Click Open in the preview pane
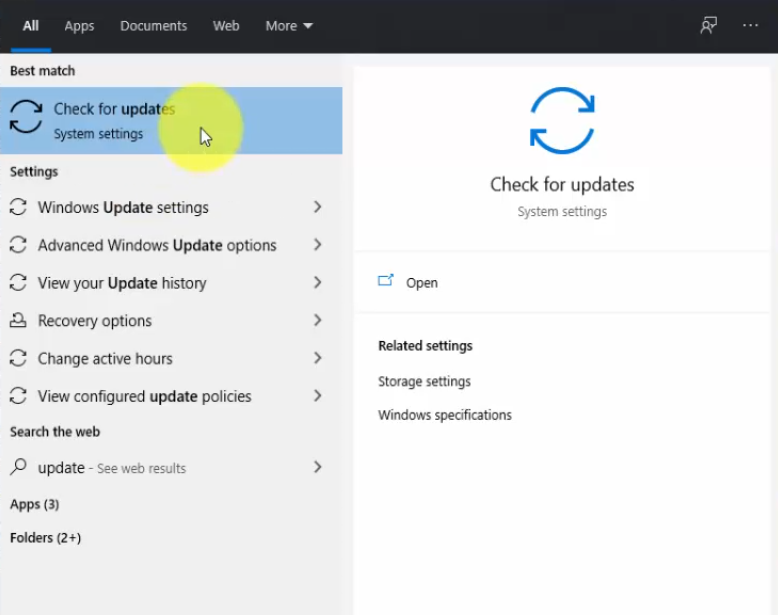The height and width of the screenshot is (615, 778). [422, 283]
